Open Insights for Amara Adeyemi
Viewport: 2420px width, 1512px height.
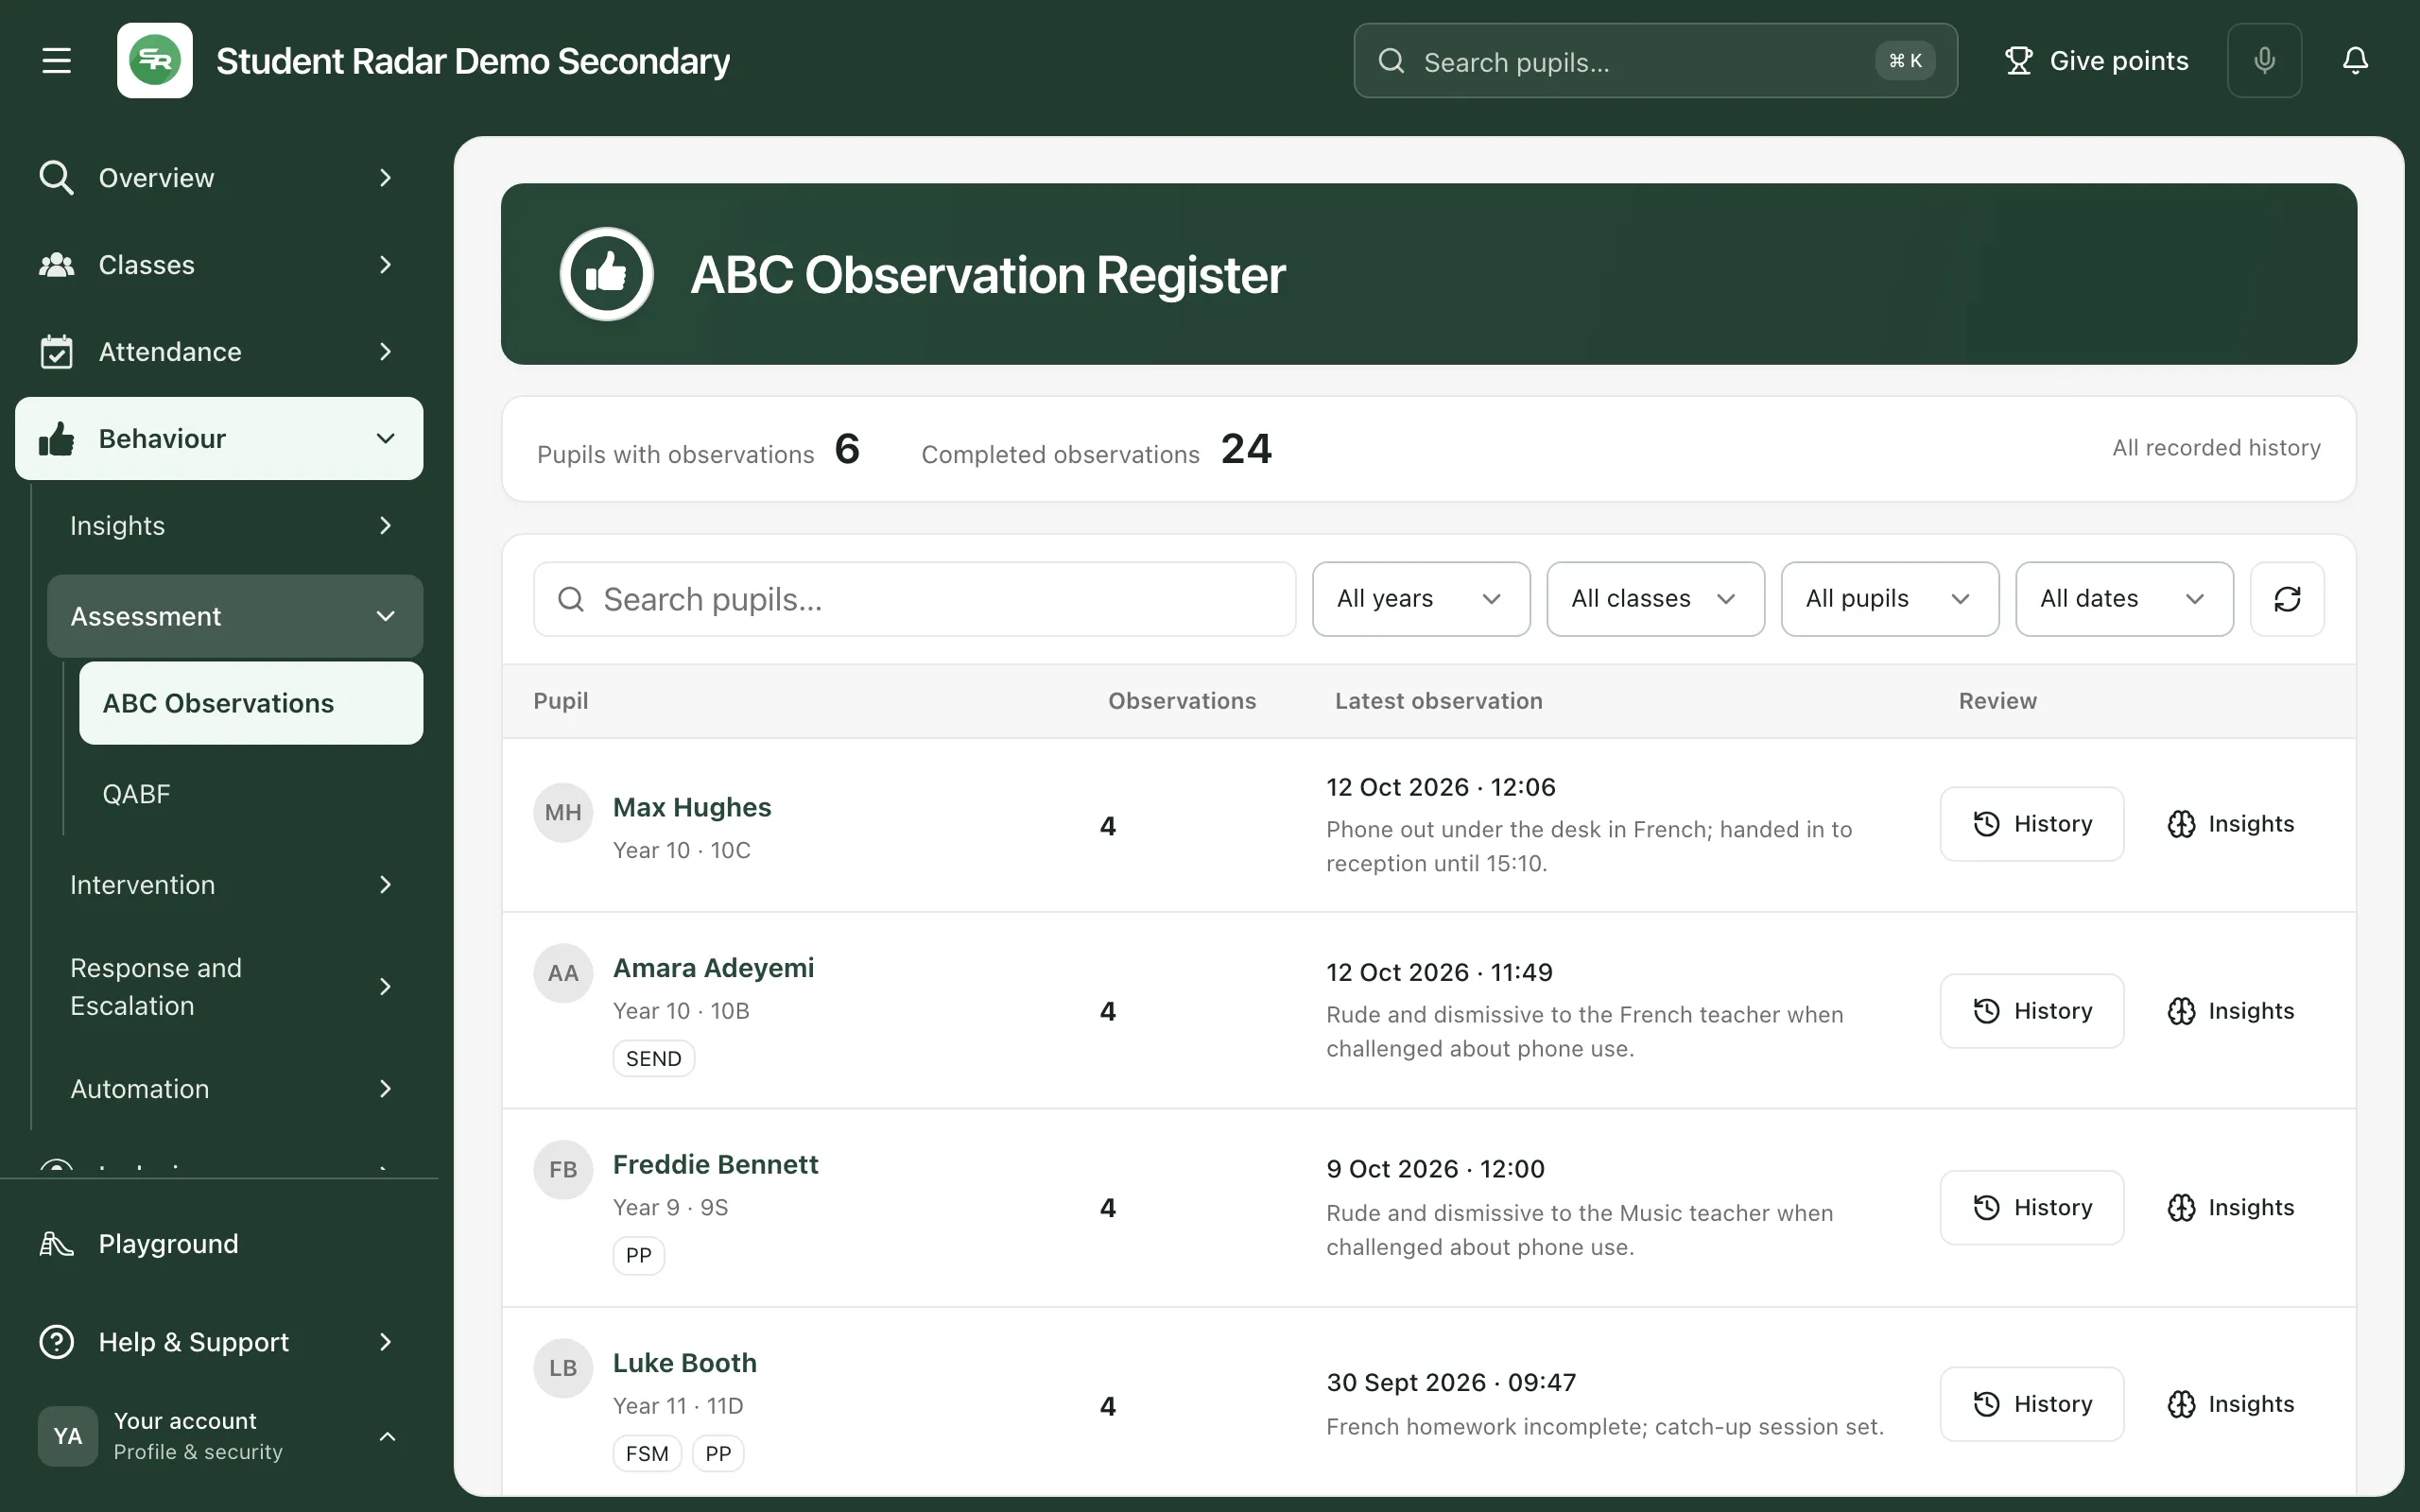click(x=2230, y=1010)
